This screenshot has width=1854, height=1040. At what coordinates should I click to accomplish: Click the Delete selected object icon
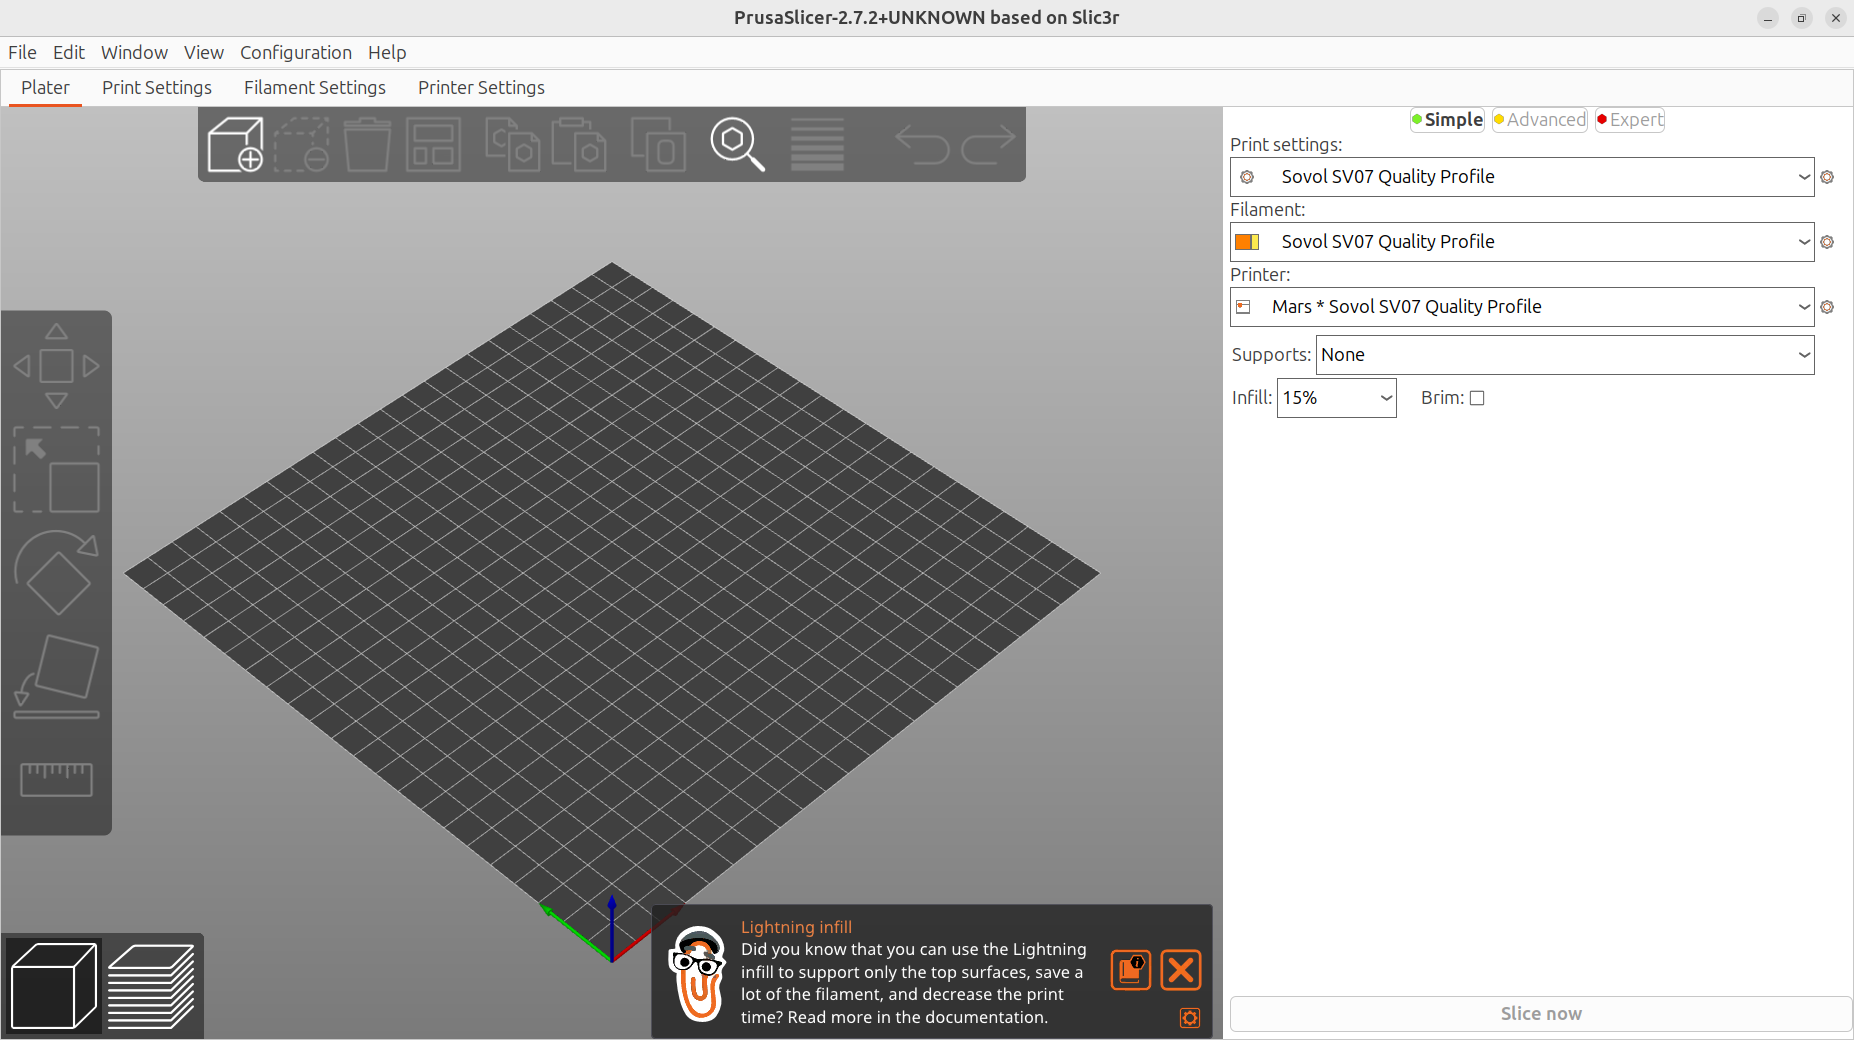[302, 145]
